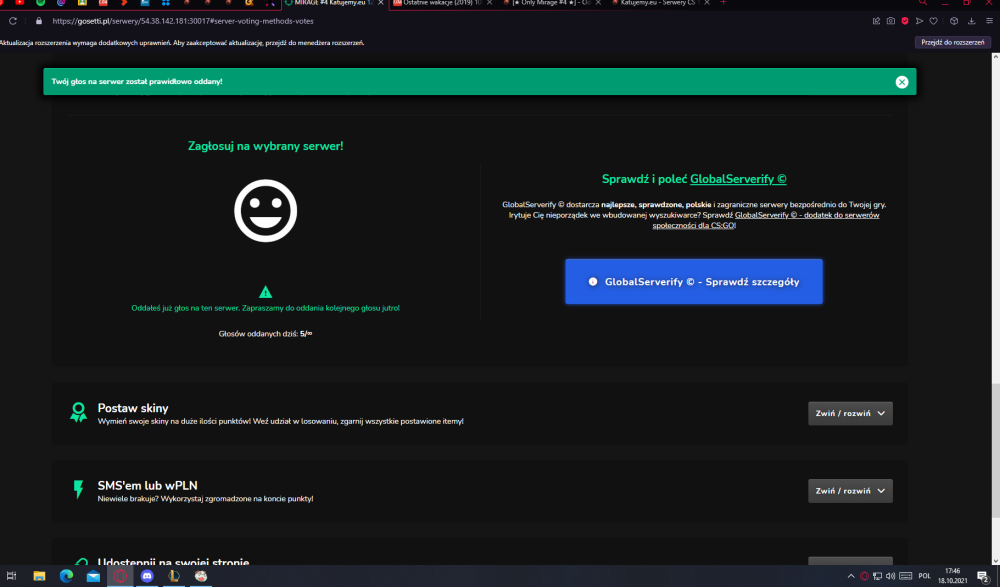This screenshot has height=587, width=1000.
Task: Click the Przejdź do rozszerzeń button
Action: (952, 42)
